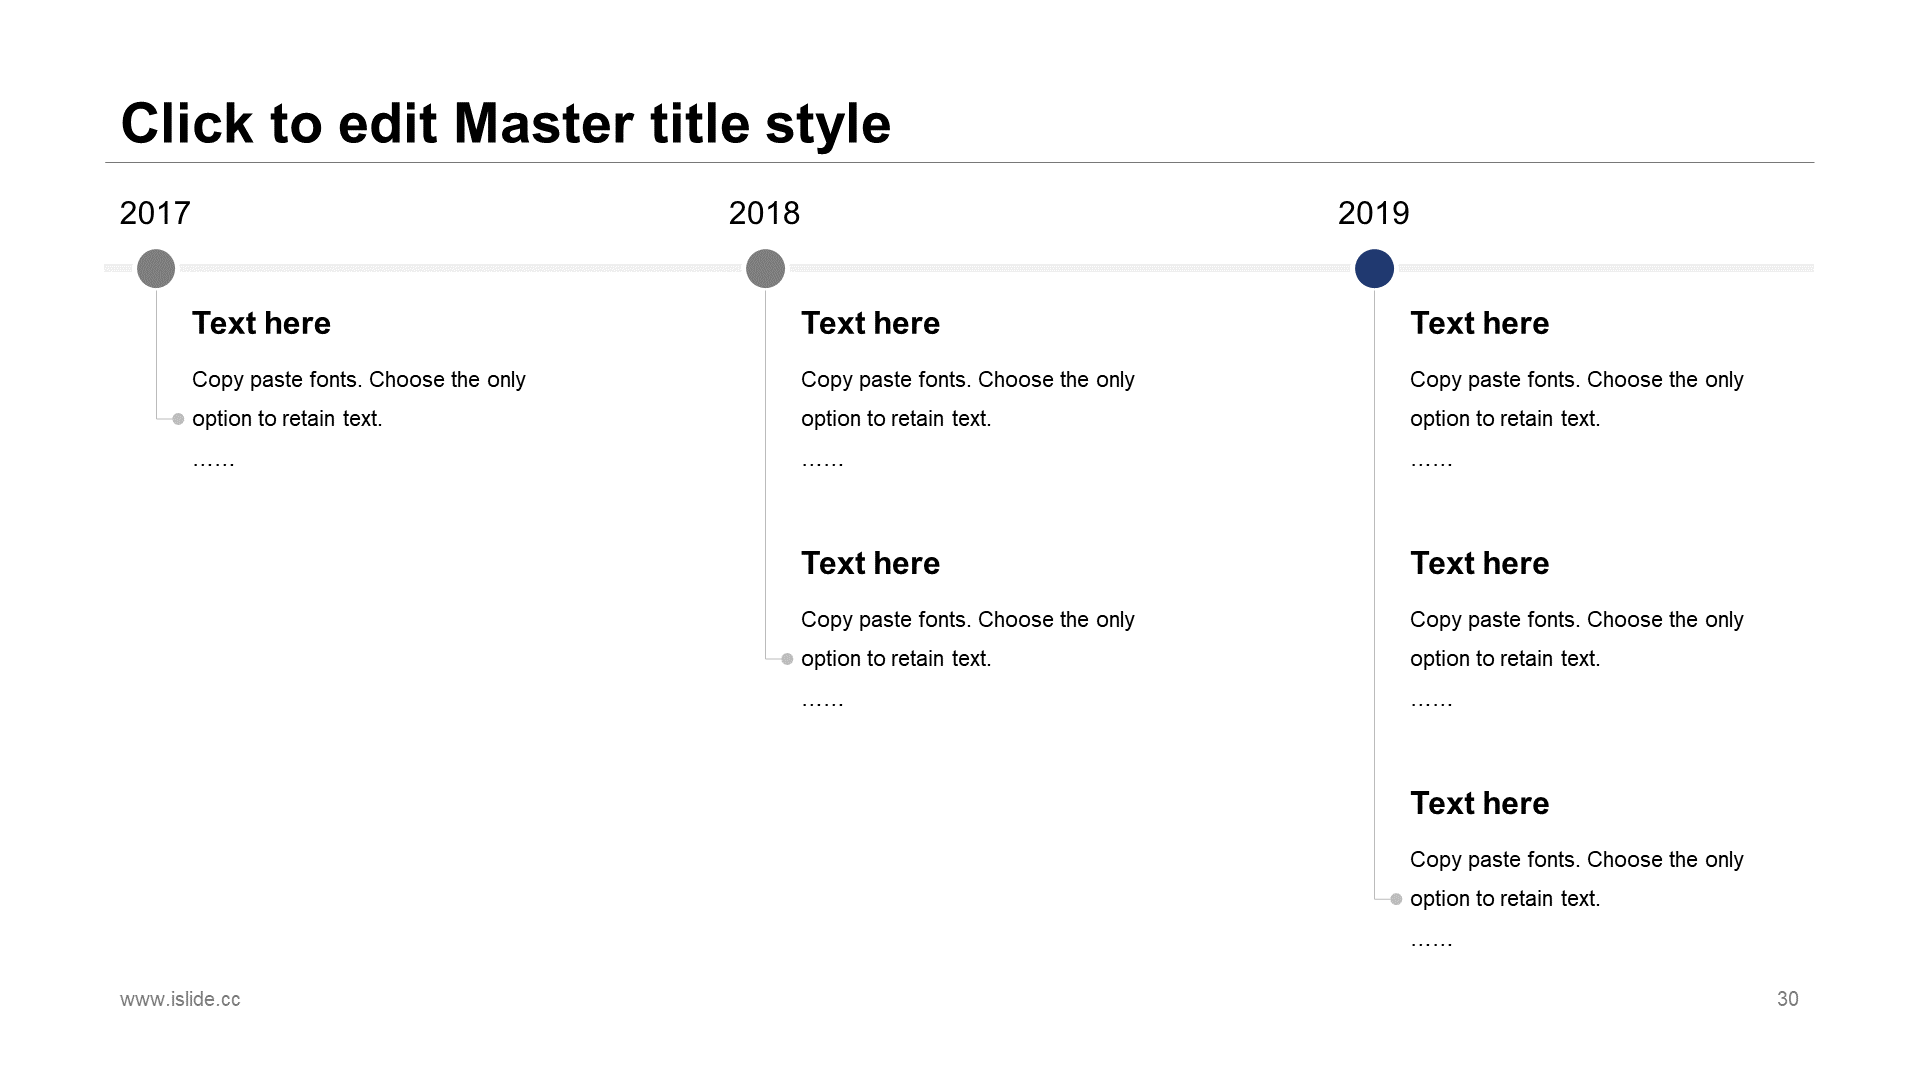Click the gray 2017 timeline circle marker
Image resolution: width=1920 pixels, height=1080 pixels.
click(x=156, y=268)
